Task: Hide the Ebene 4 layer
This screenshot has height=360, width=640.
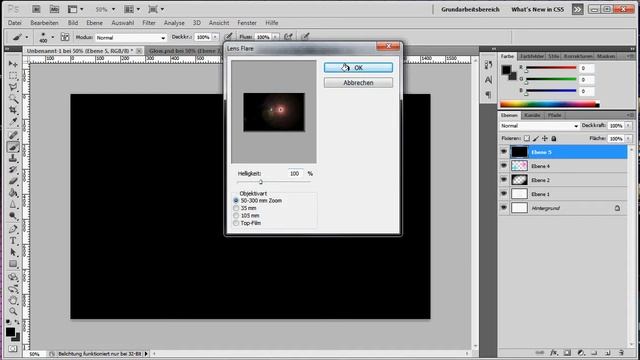Action: (504, 166)
